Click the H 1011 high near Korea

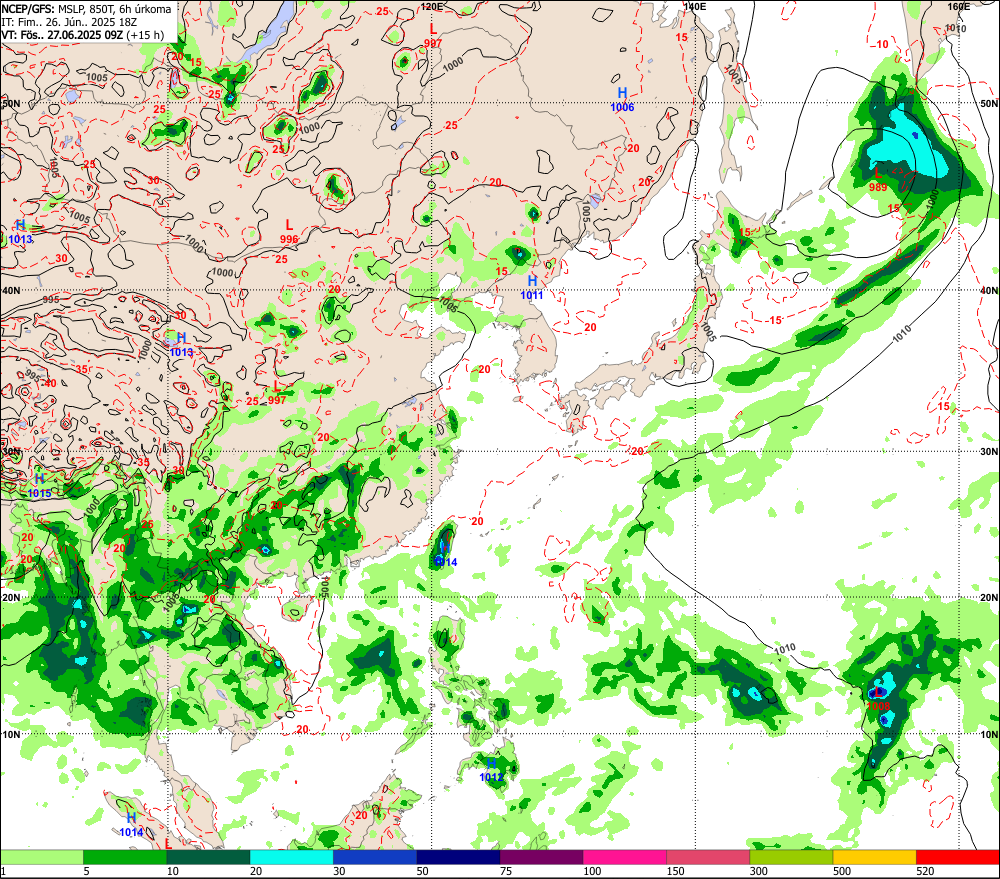(532, 288)
